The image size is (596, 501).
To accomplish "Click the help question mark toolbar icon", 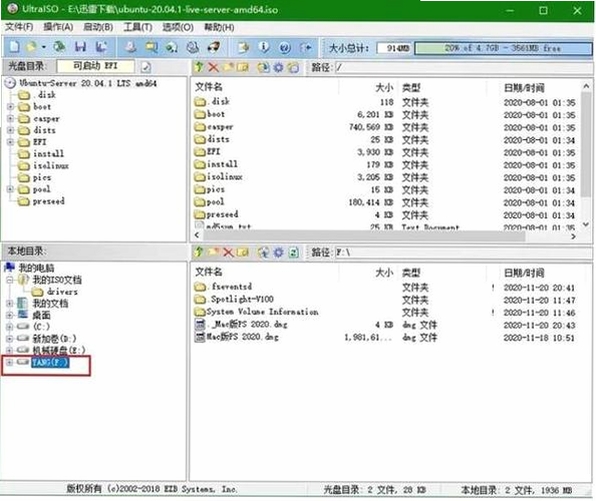I will pyautogui.click(x=285, y=48).
